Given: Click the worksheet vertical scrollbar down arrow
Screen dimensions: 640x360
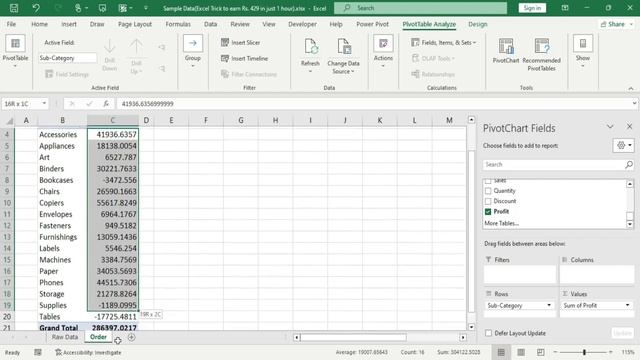Looking at the screenshot, I should (471, 327).
